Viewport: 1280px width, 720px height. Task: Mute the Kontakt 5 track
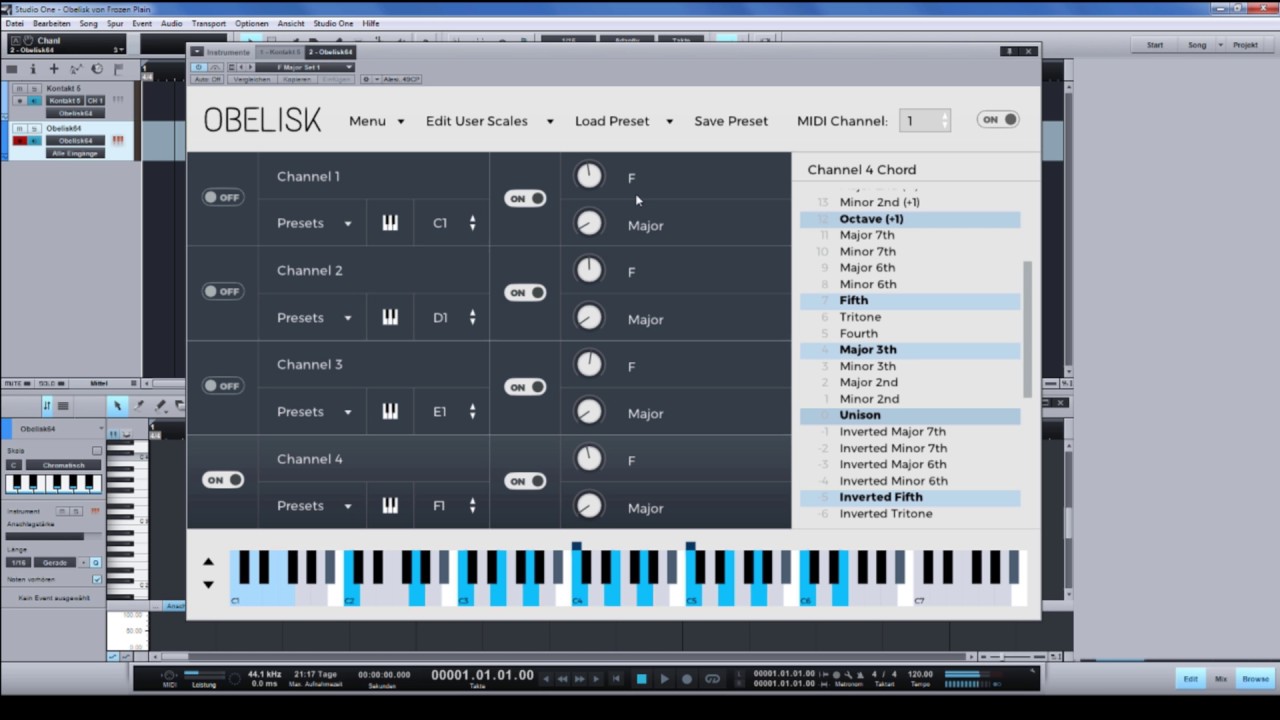[x=20, y=89]
